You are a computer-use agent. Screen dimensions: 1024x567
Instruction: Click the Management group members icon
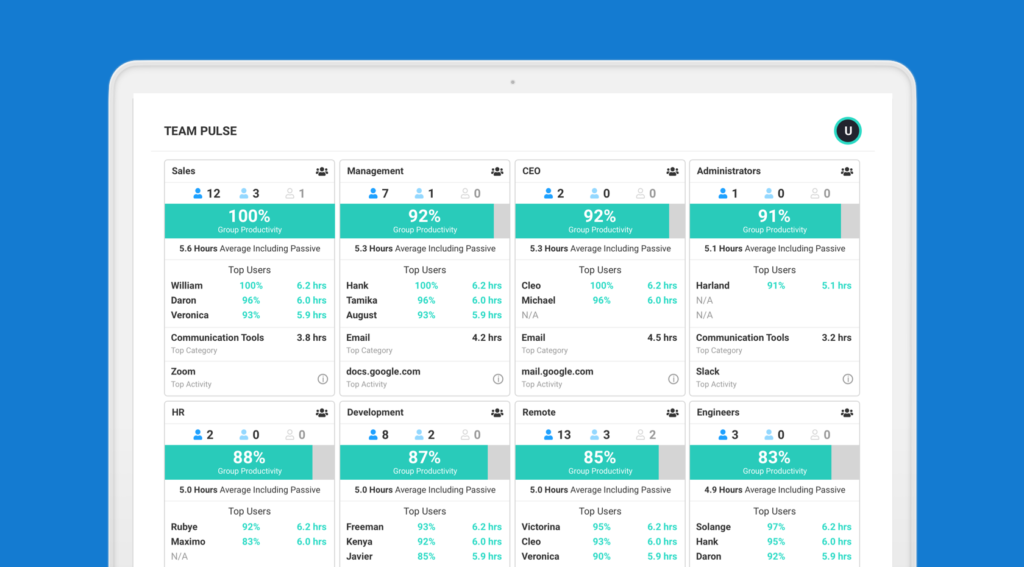[x=497, y=172]
